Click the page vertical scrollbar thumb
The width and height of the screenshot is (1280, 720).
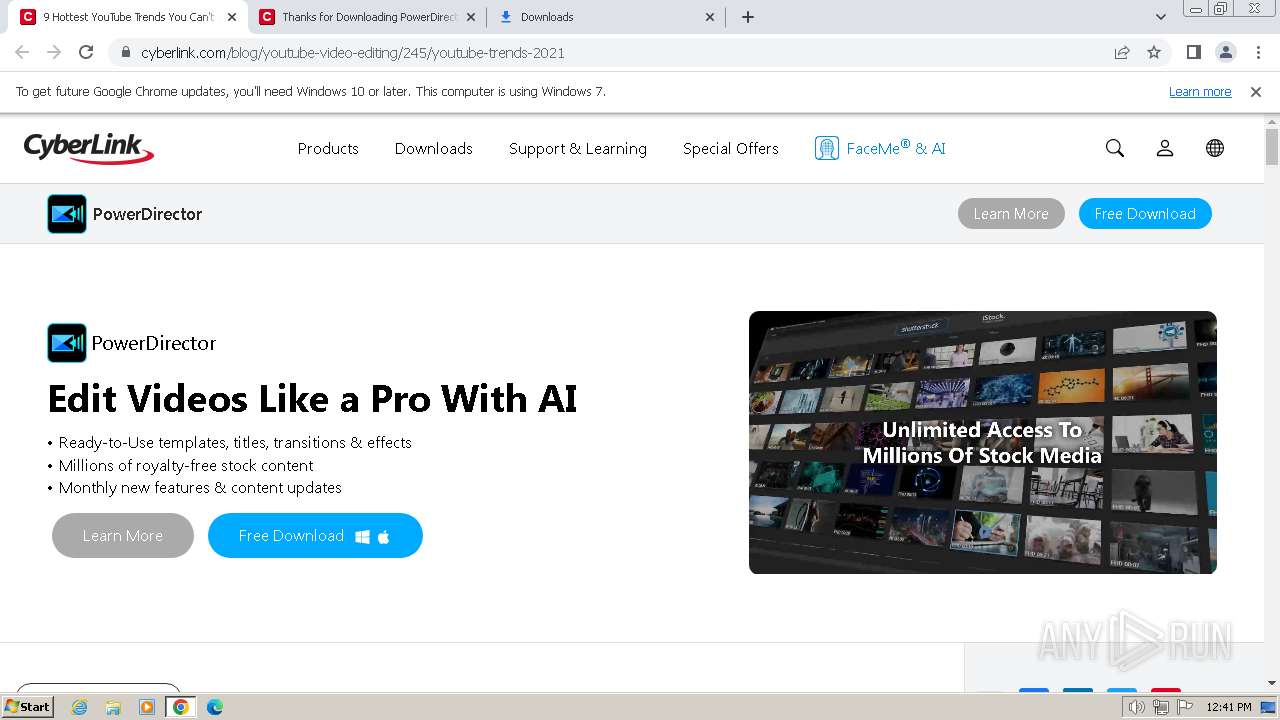(x=1271, y=147)
